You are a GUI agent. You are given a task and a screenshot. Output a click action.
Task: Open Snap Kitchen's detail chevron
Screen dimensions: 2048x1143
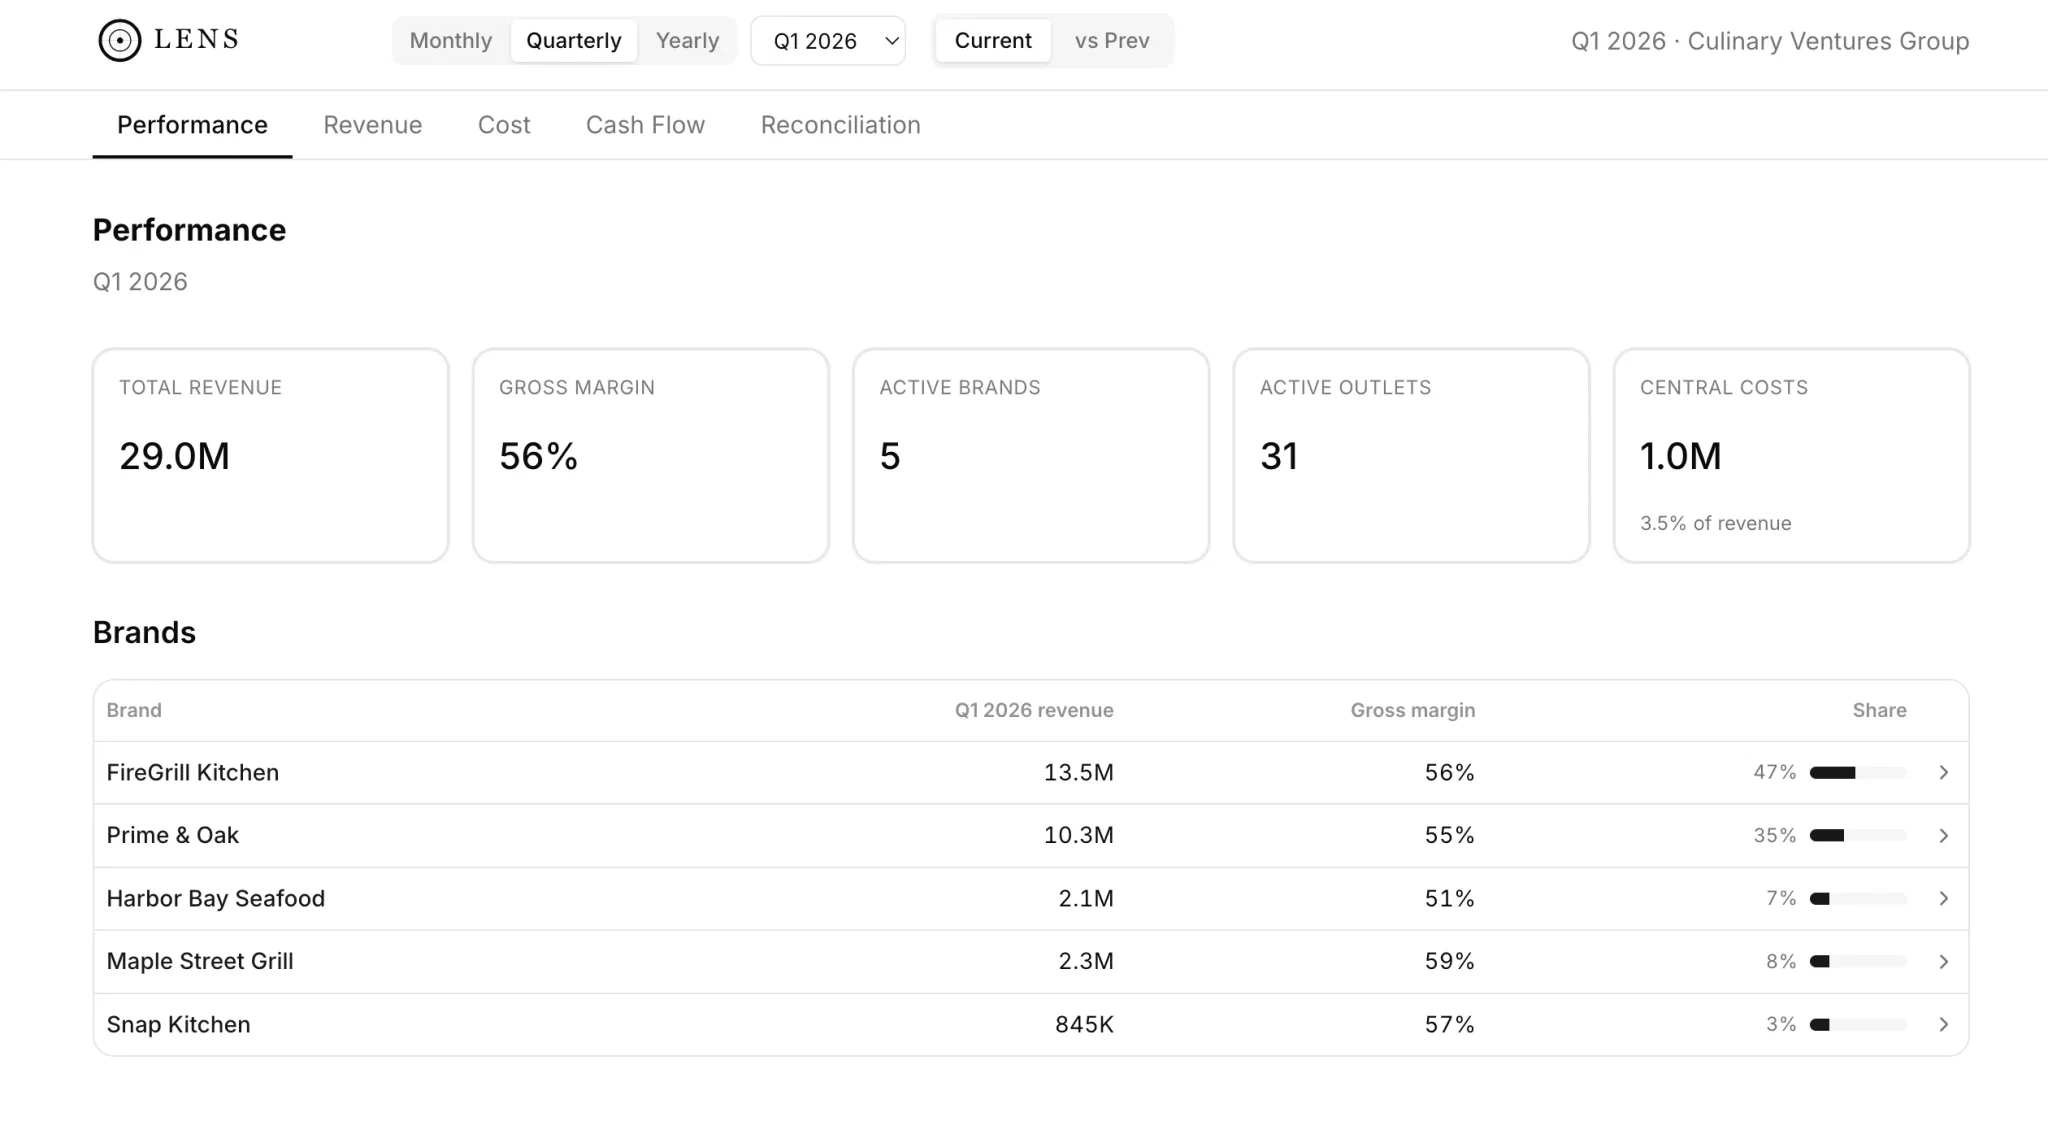pyautogui.click(x=1944, y=1024)
